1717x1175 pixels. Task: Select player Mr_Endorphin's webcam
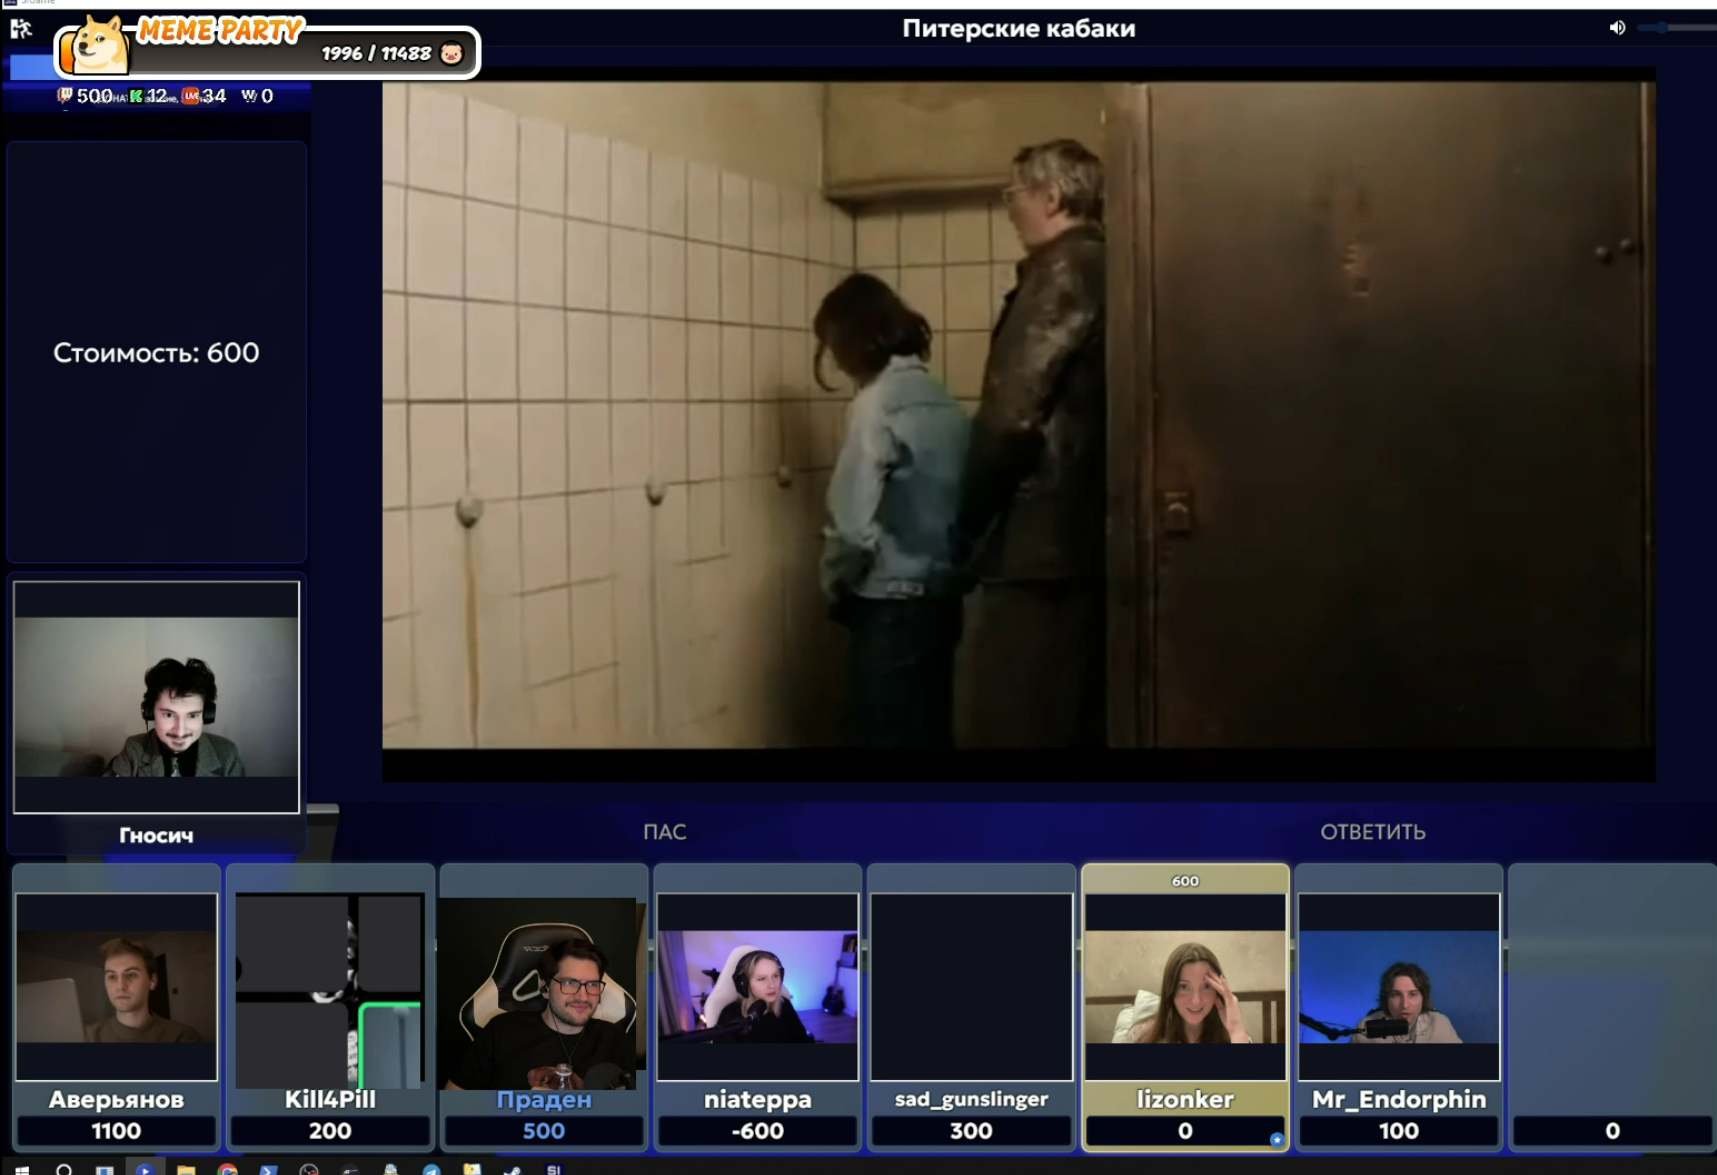[1399, 986]
